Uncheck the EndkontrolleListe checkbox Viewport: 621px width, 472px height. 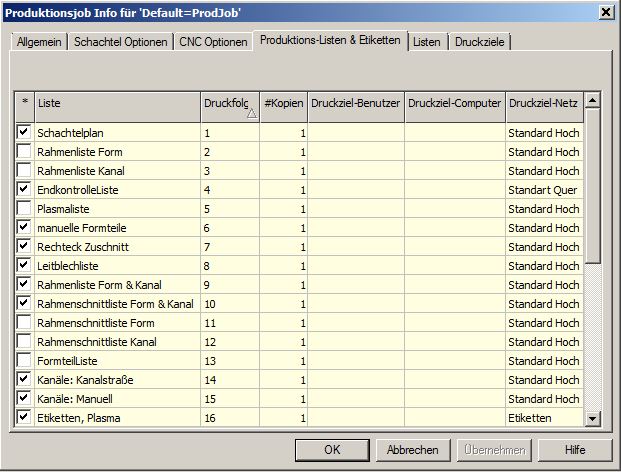coord(23,189)
